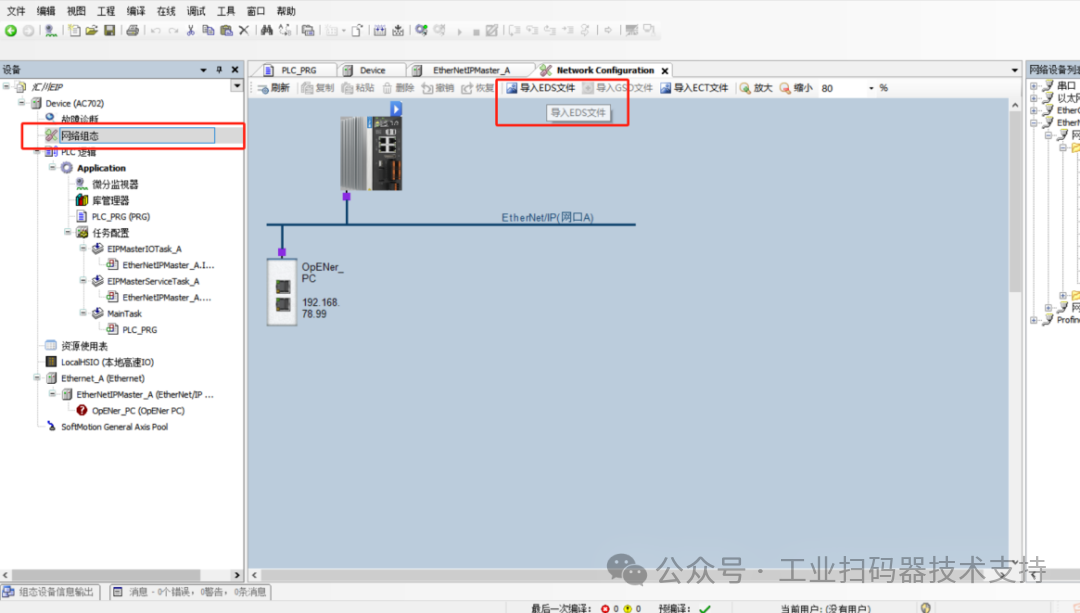Close the 设备 panel with its X

point(235,70)
